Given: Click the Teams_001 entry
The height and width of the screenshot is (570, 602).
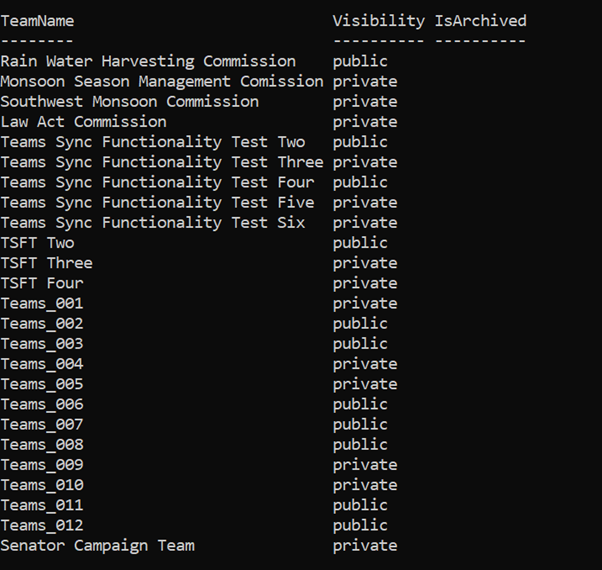Looking at the screenshot, I should (x=42, y=303).
